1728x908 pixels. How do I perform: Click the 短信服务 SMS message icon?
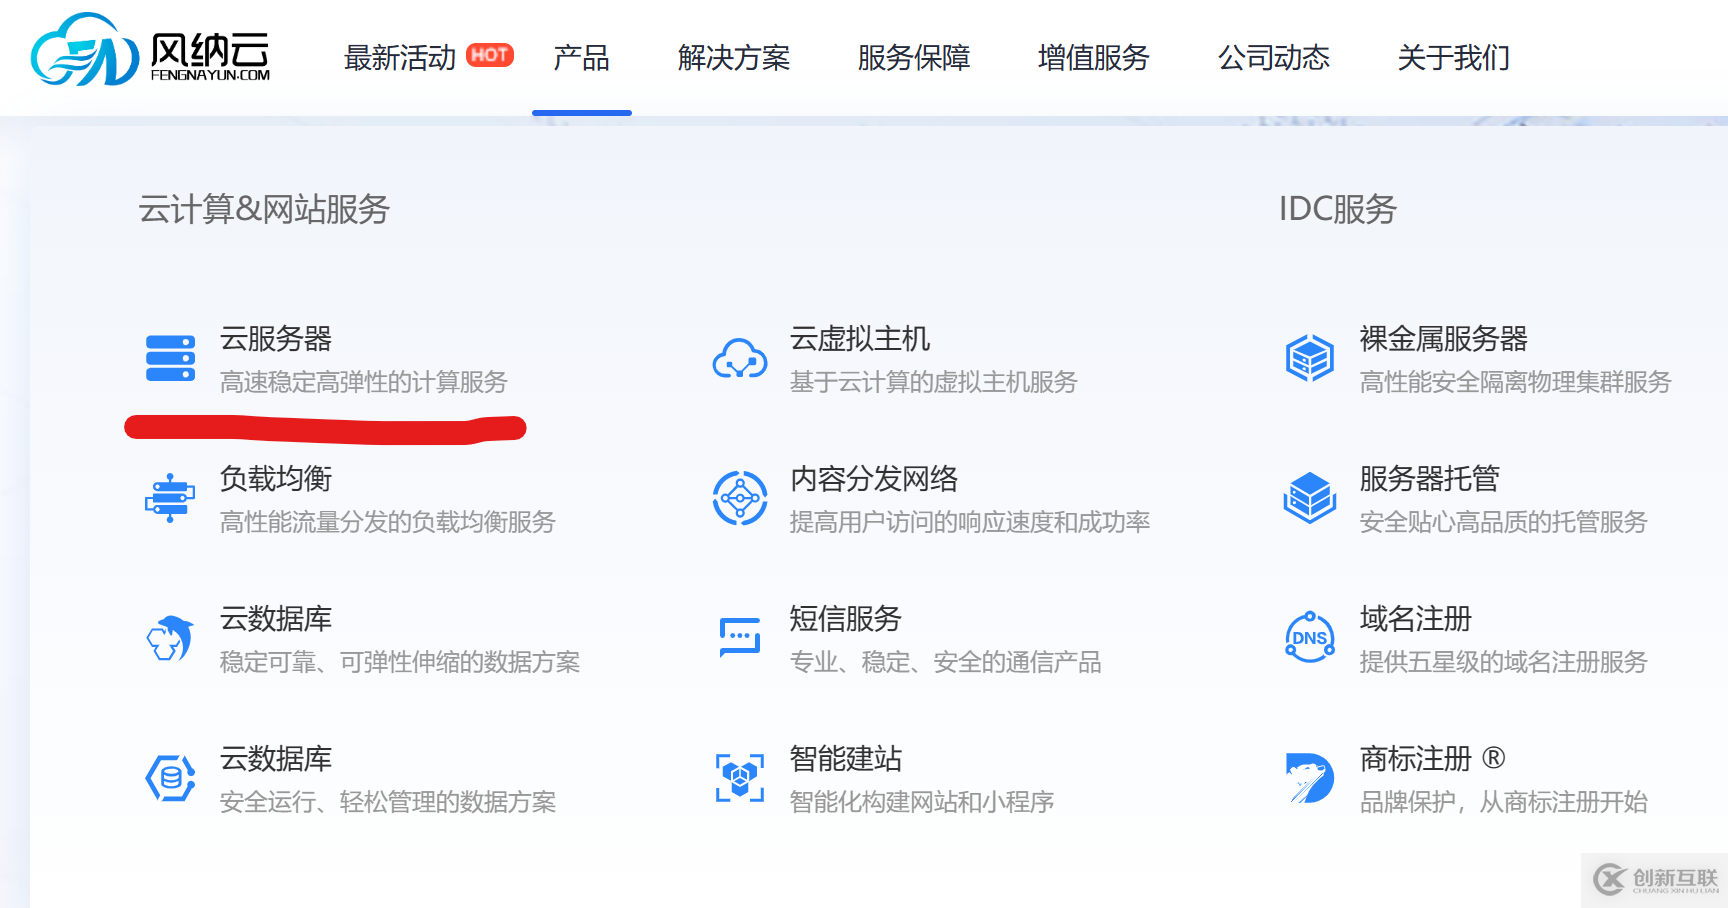(x=740, y=638)
